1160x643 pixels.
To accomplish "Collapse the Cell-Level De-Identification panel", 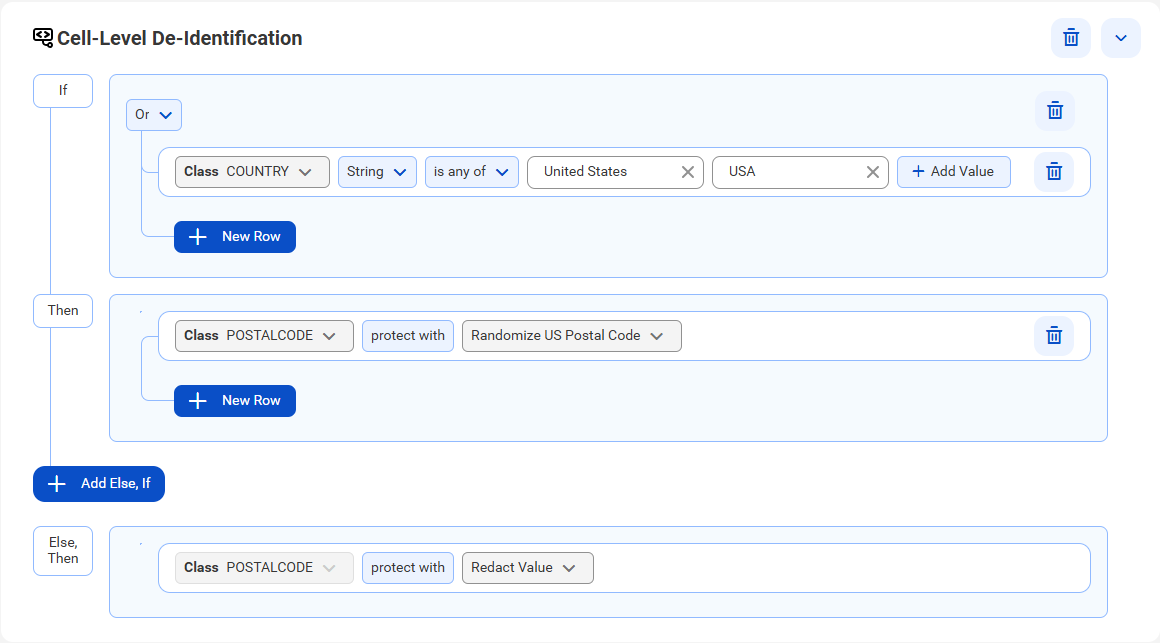I will [1121, 38].
